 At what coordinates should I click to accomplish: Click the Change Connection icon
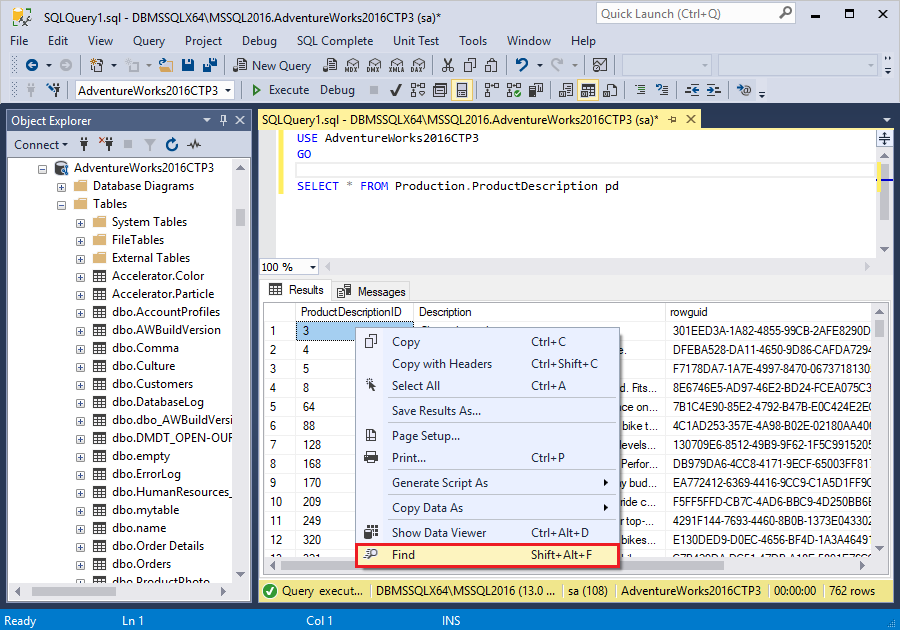53,90
